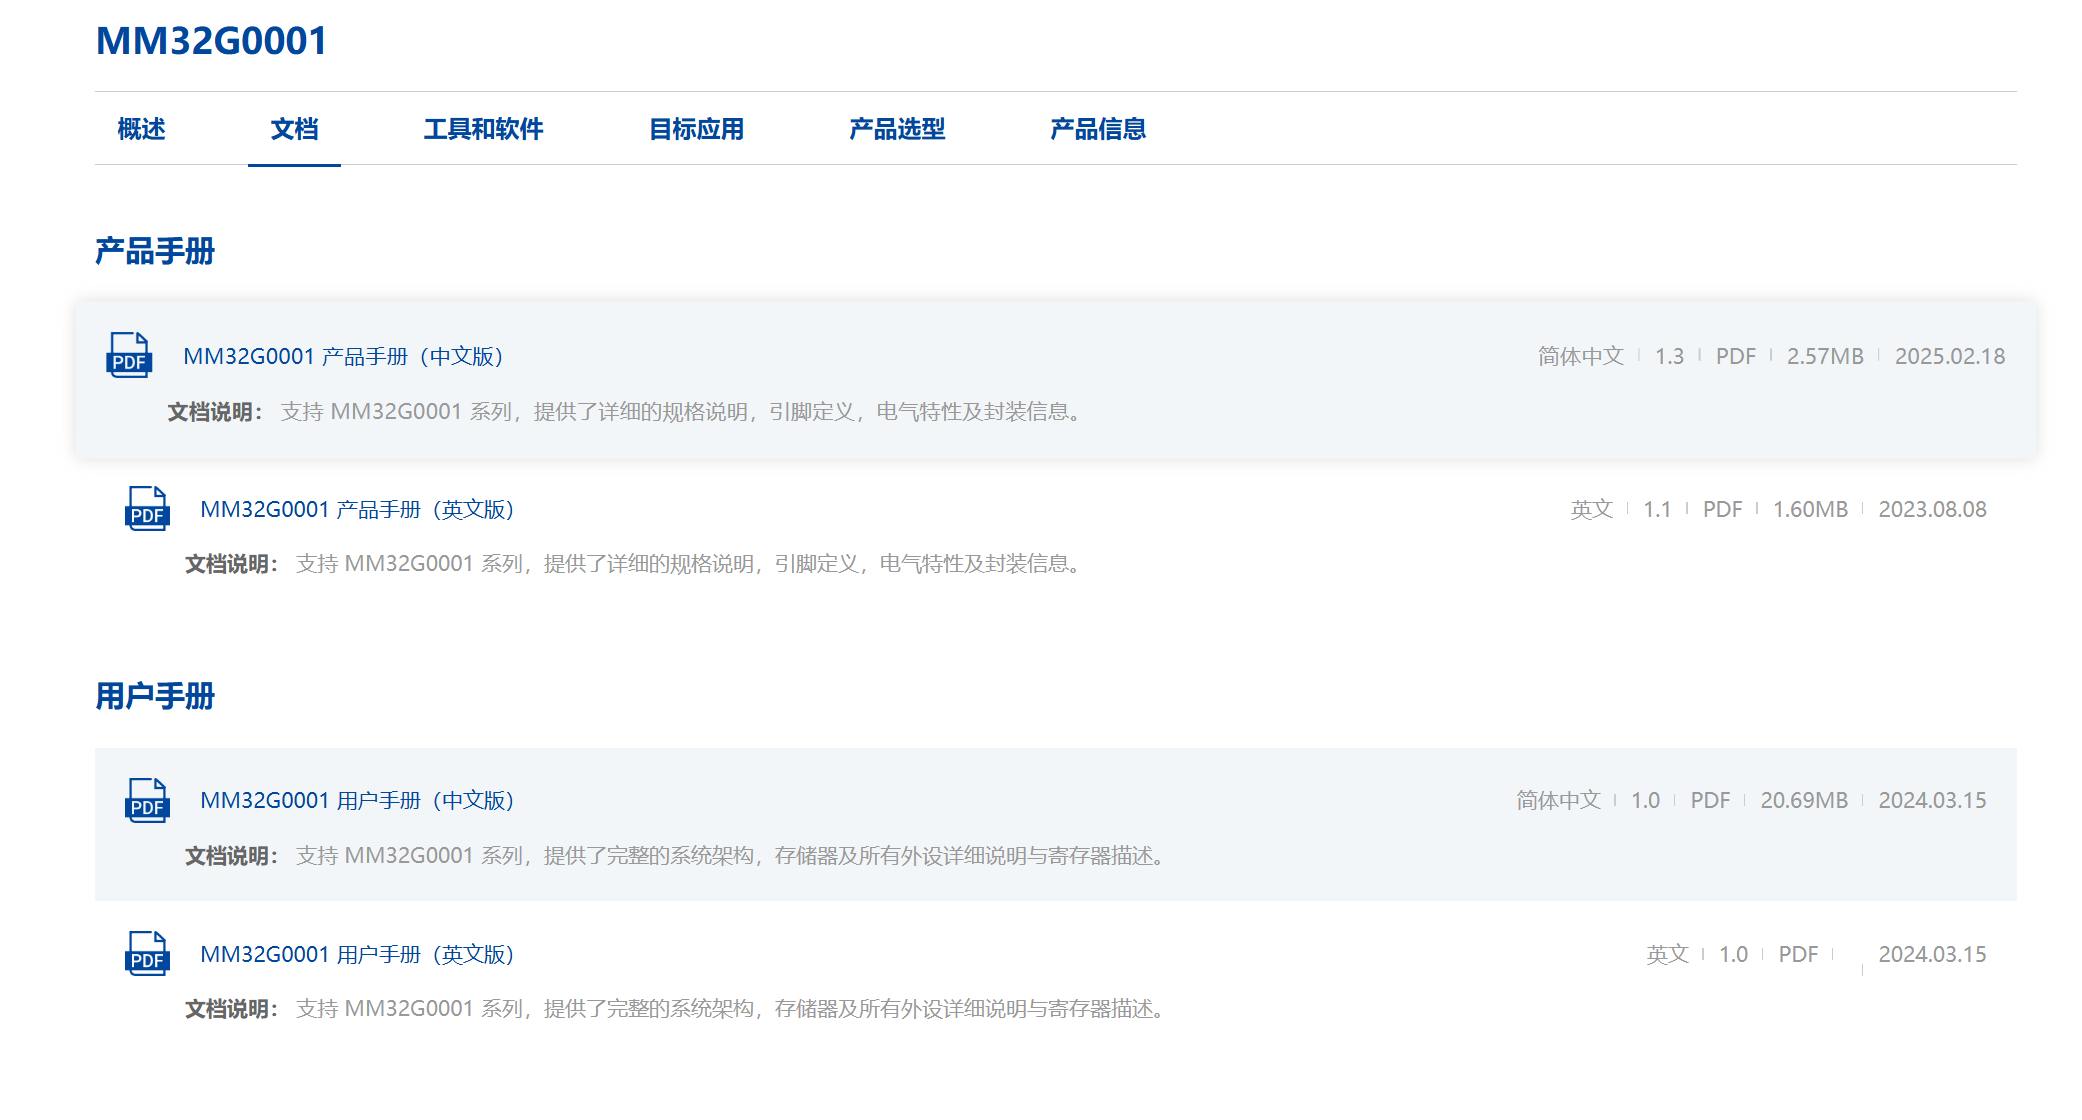The width and height of the screenshot is (2082, 1120).
Task: Click PDF icon for Chinese product manual
Action: coord(129,355)
